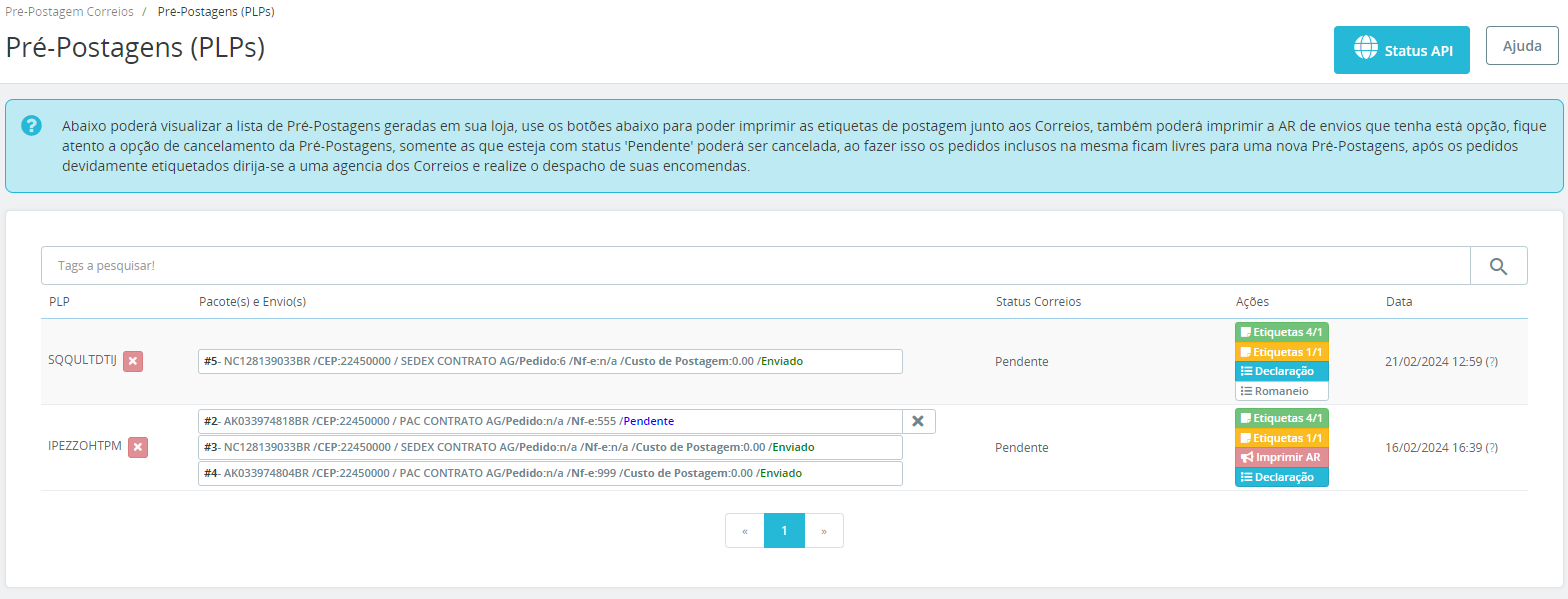This screenshot has width=1568, height=599.
Task: Open Declaração for PLP SQQULTDTIJ
Action: (x=1281, y=371)
